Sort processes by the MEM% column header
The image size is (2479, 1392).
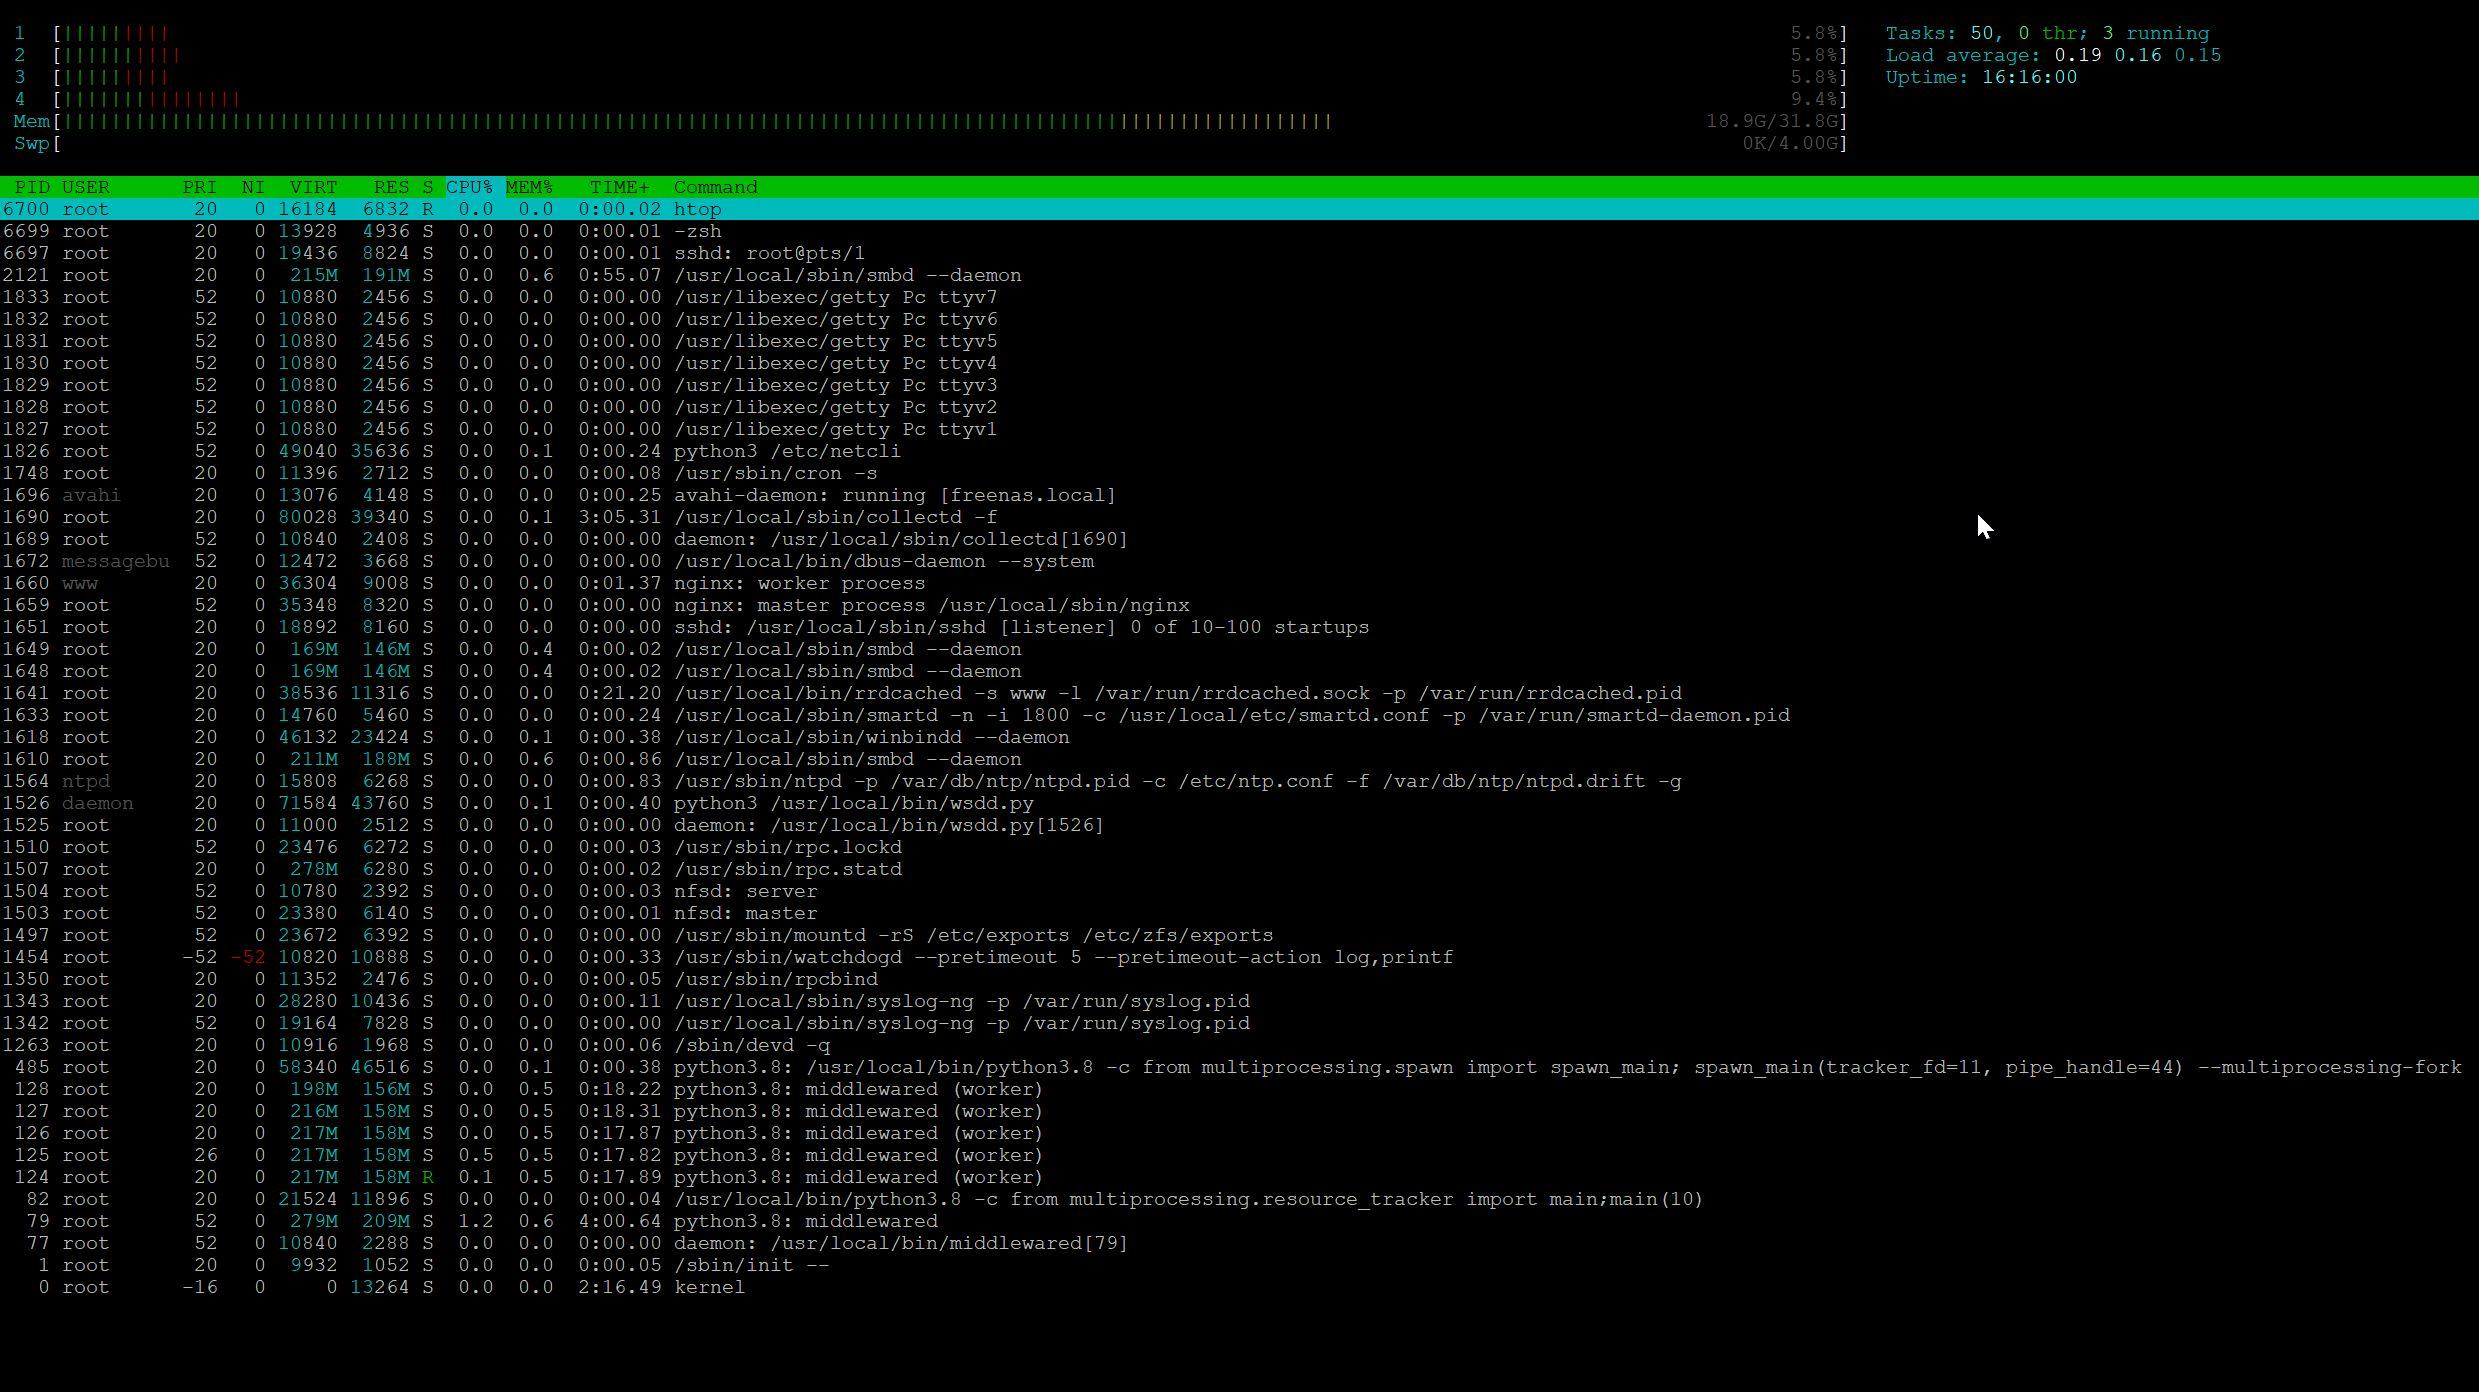[x=529, y=187]
